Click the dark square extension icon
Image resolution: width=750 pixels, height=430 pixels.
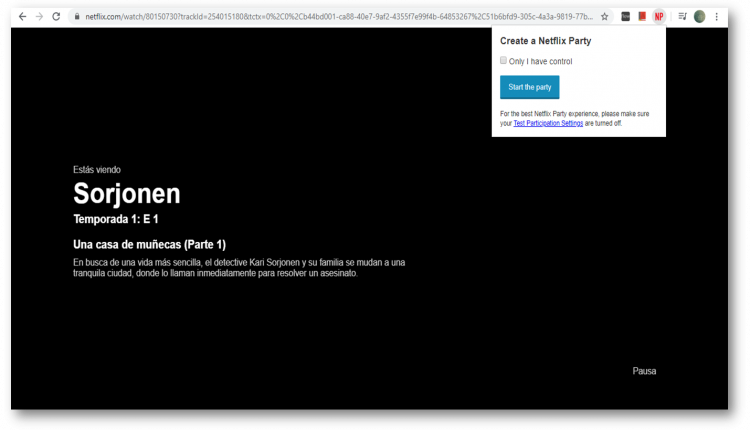625,17
